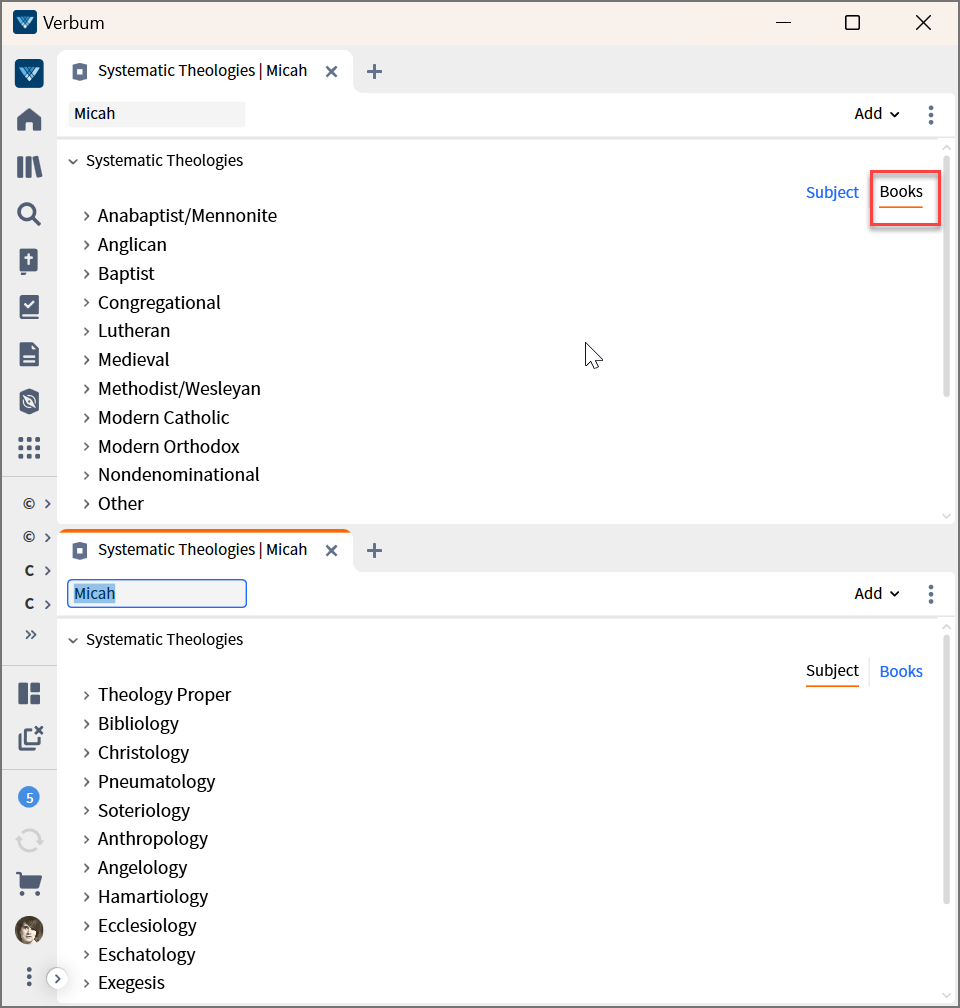This screenshot has width=960, height=1008.
Task: Activate top Systematic Theologies | Micah tab
Action: coord(203,71)
